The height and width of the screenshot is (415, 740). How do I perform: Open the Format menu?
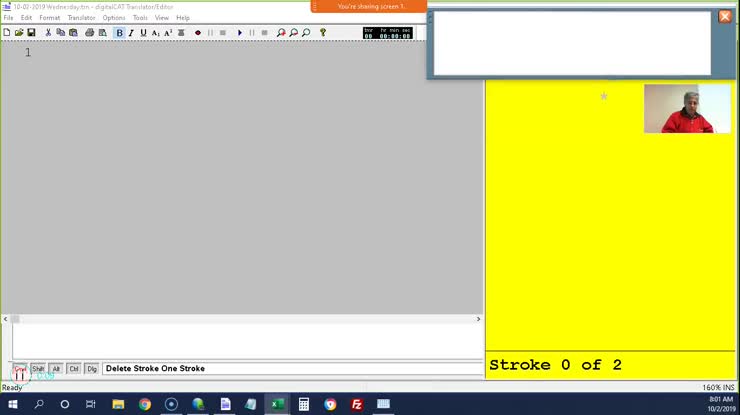pyautogui.click(x=49, y=18)
